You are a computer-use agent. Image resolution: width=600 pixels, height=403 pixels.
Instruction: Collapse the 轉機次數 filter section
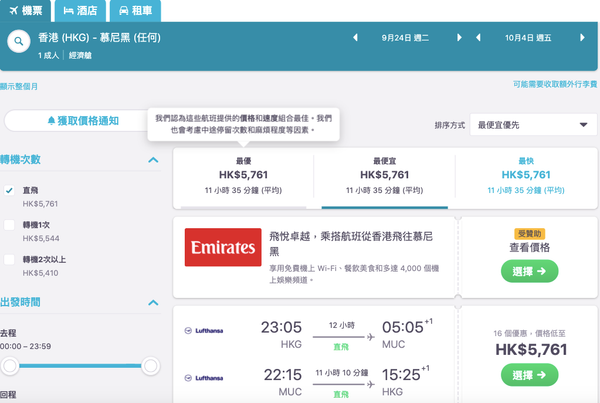click(x=153, y=160)
